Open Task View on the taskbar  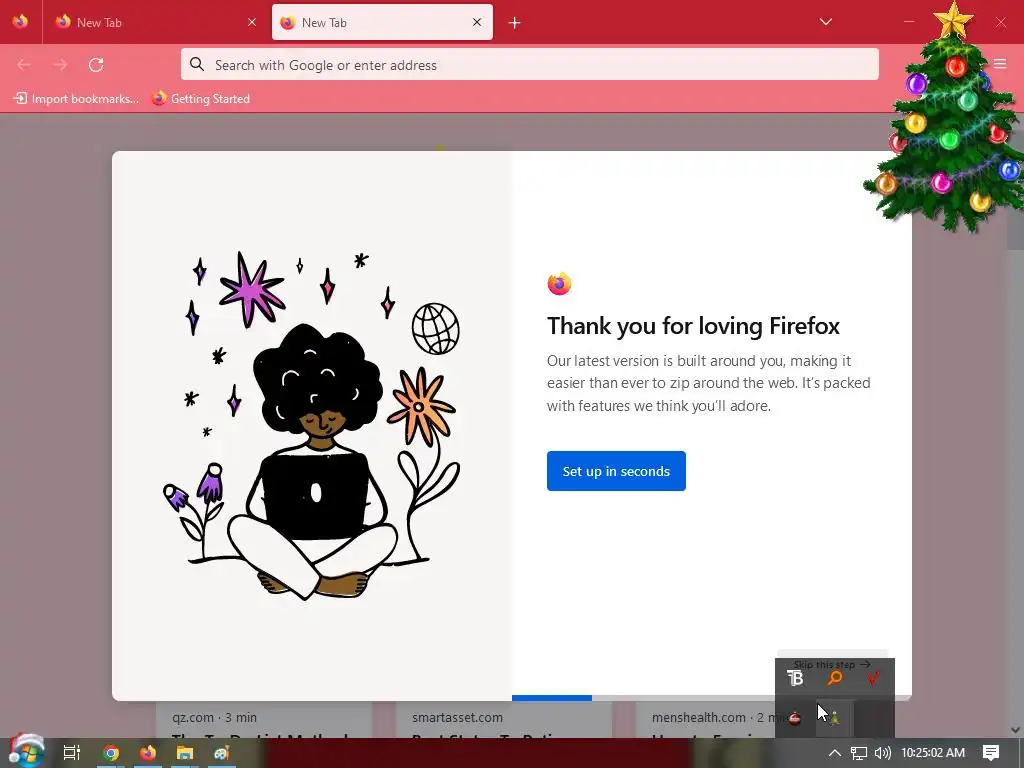tap(71, 753)
